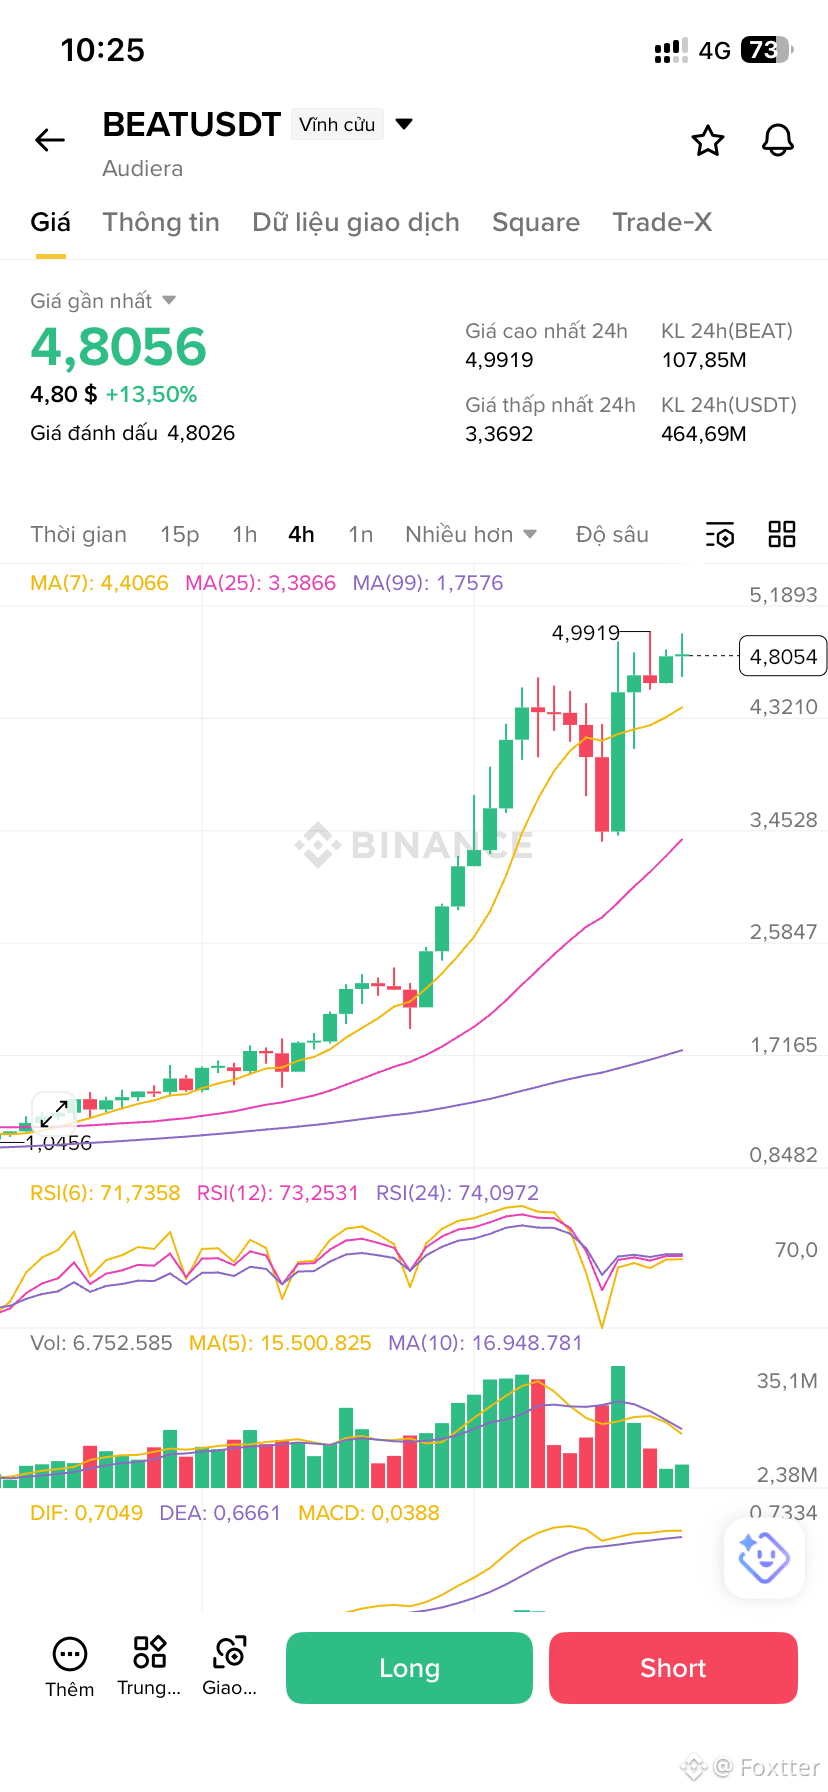This screenshot has height=1792, width=828.
Task: Tap RSI(24): 74,0972 label
Action: (x=457, y=1193)
